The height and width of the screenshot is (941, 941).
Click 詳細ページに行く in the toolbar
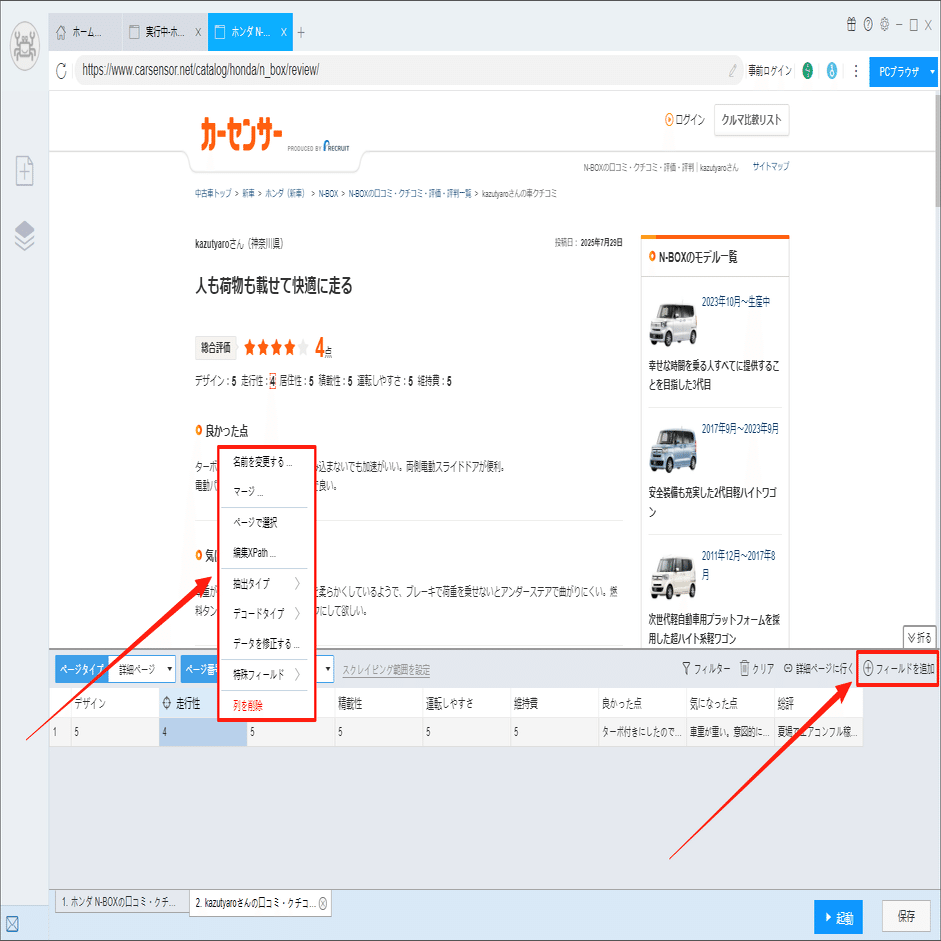pos(818,669)
